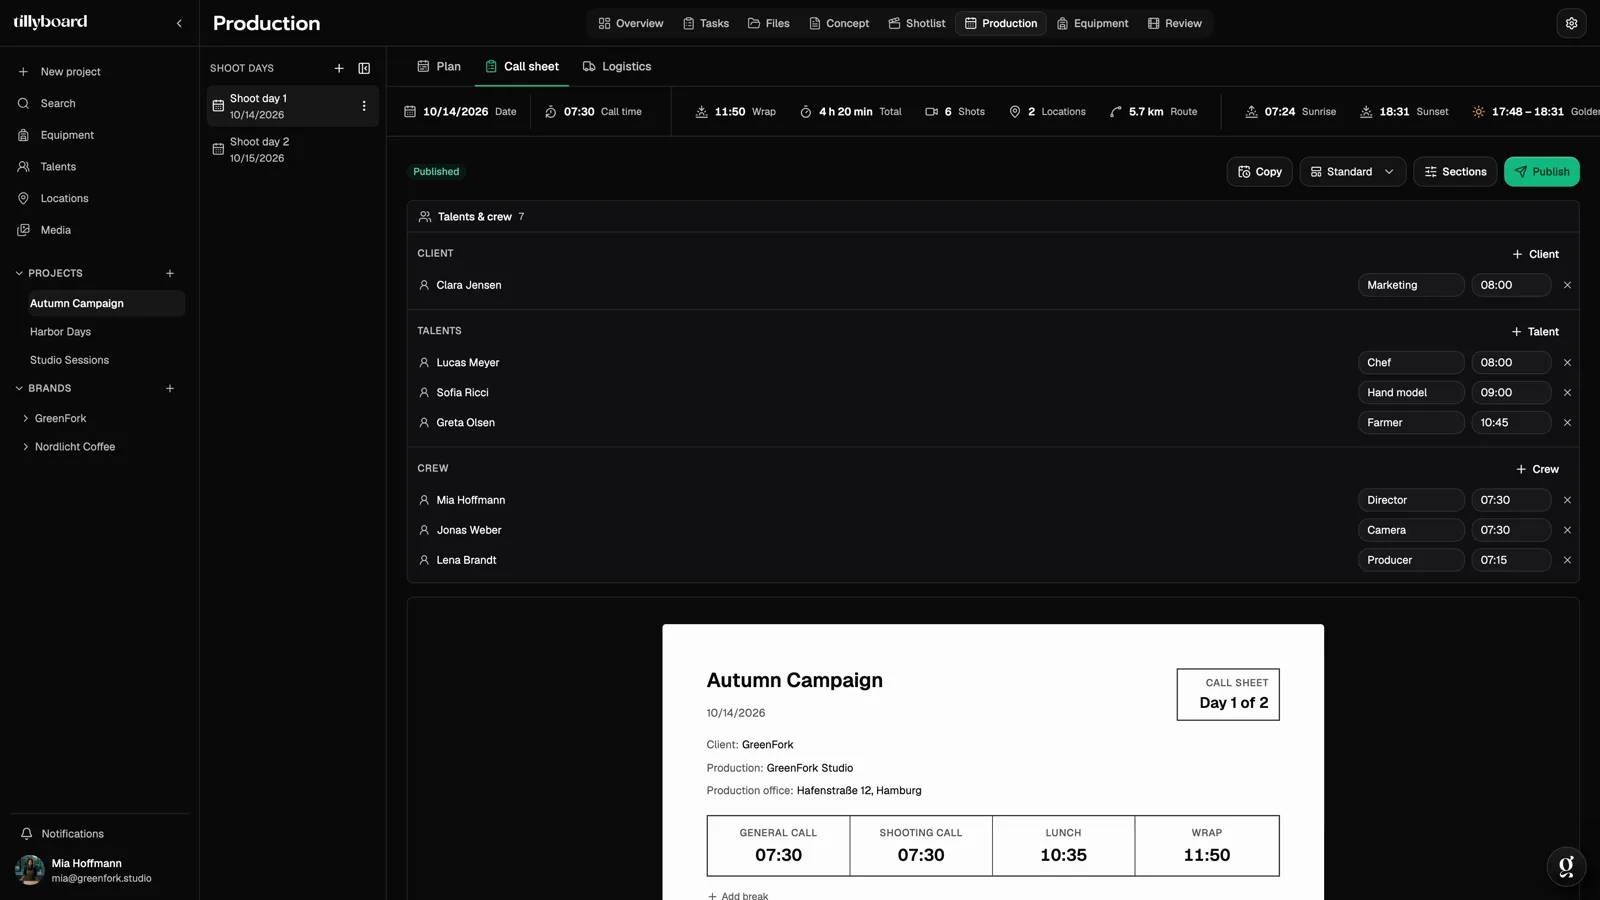Open the Standard template dropdown
The width and height of the screenshot is (1600, 900).
(1352, 172)
